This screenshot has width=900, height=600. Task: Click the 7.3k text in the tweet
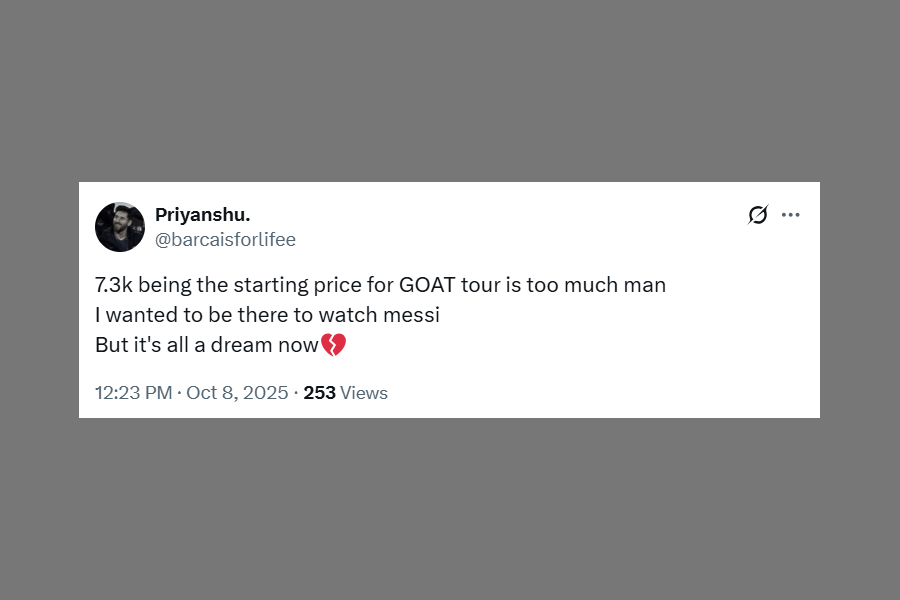(112, 285)
